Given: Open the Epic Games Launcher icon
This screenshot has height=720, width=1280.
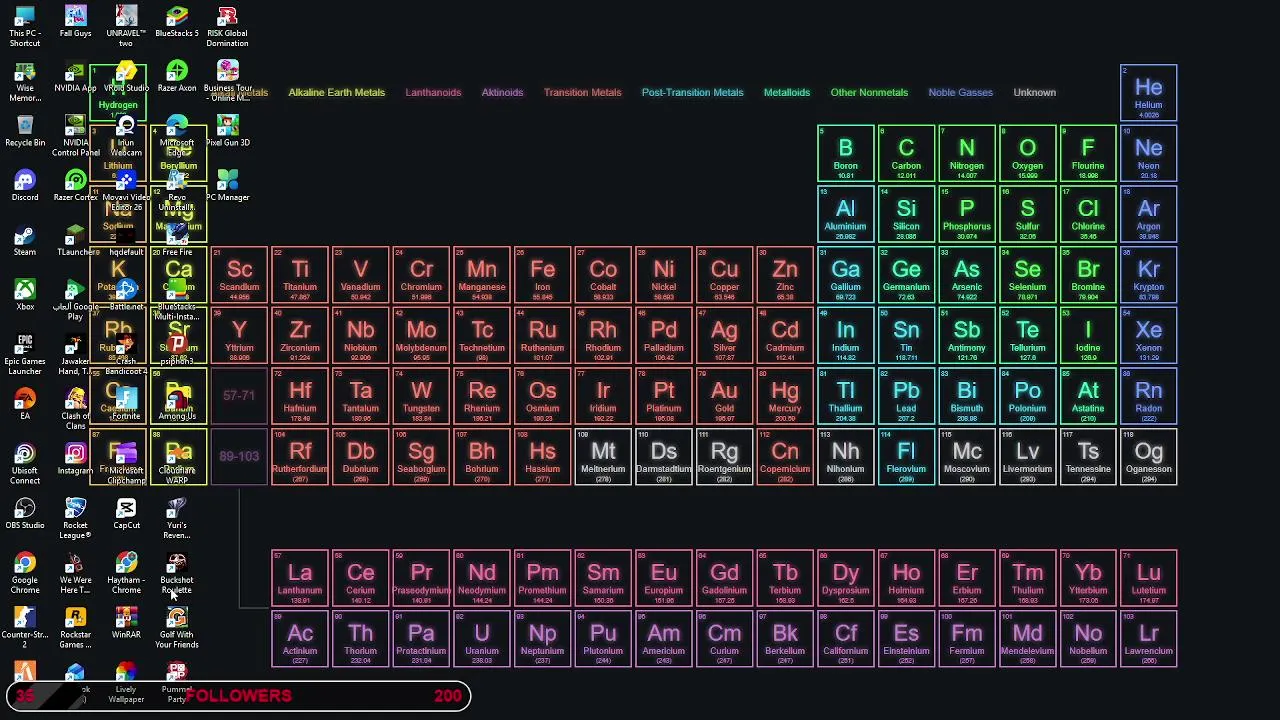Looking at the screenshot, I should pos(25,355).
